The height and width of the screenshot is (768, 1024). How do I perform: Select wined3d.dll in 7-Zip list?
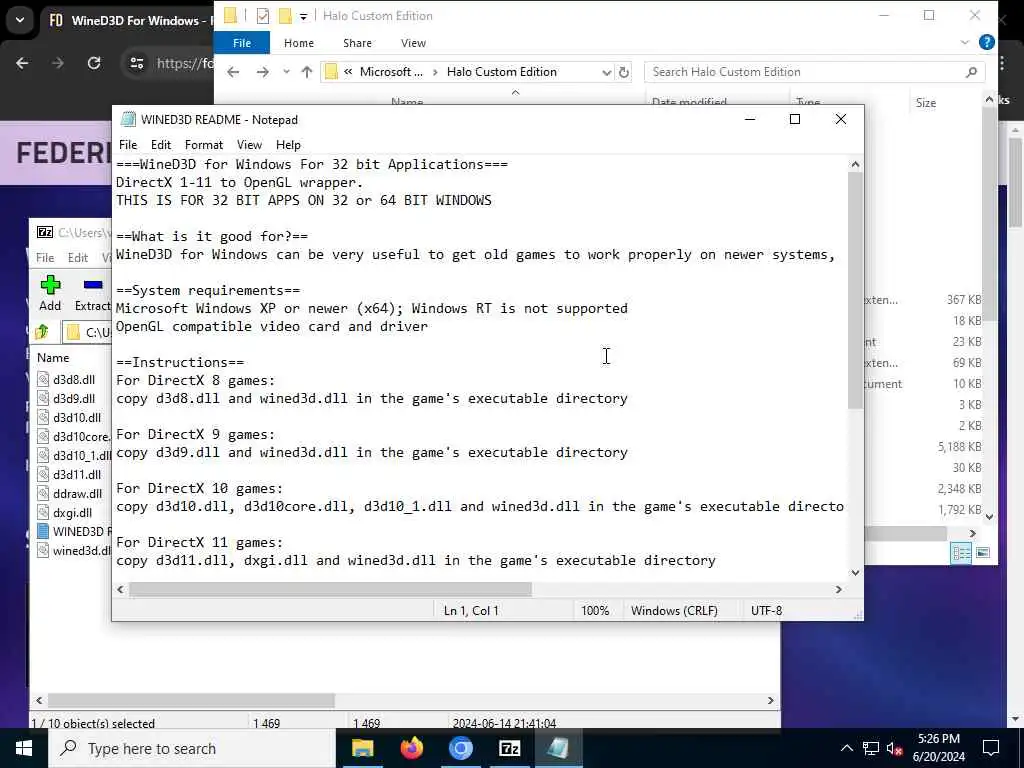pos(74,551)
